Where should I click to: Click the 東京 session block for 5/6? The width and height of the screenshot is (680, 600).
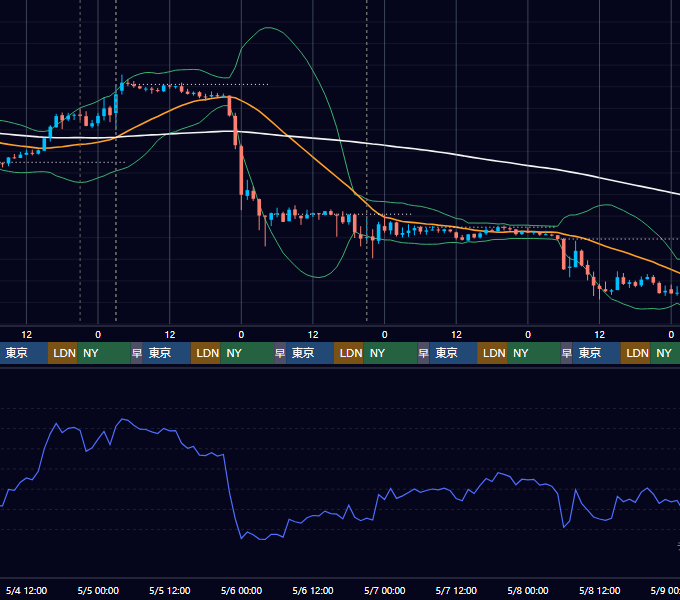[310, 353]
